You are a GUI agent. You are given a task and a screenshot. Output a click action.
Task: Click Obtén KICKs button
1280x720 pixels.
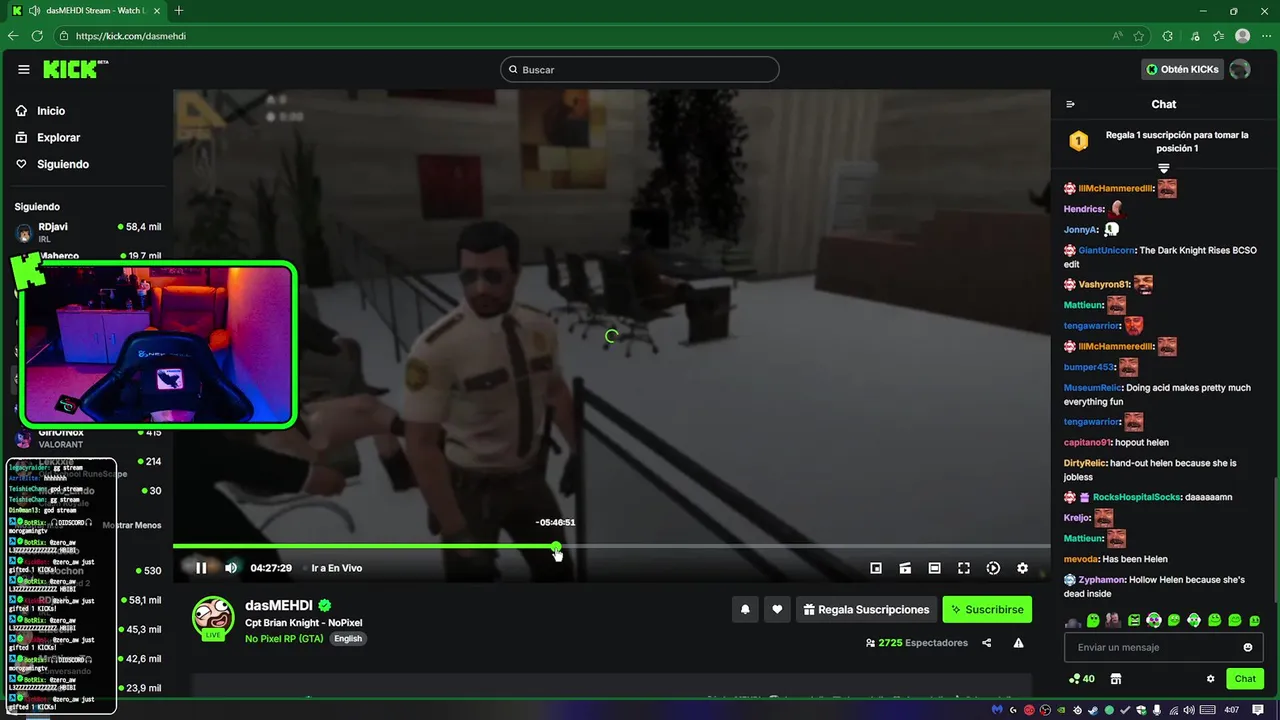coord(1183,69)
